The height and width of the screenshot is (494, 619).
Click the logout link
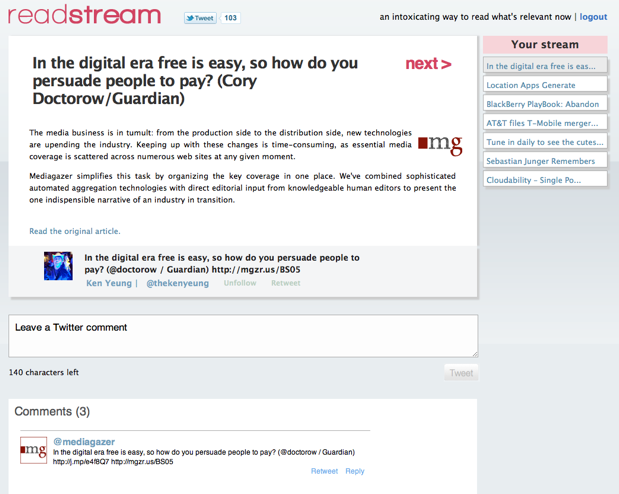593,17
